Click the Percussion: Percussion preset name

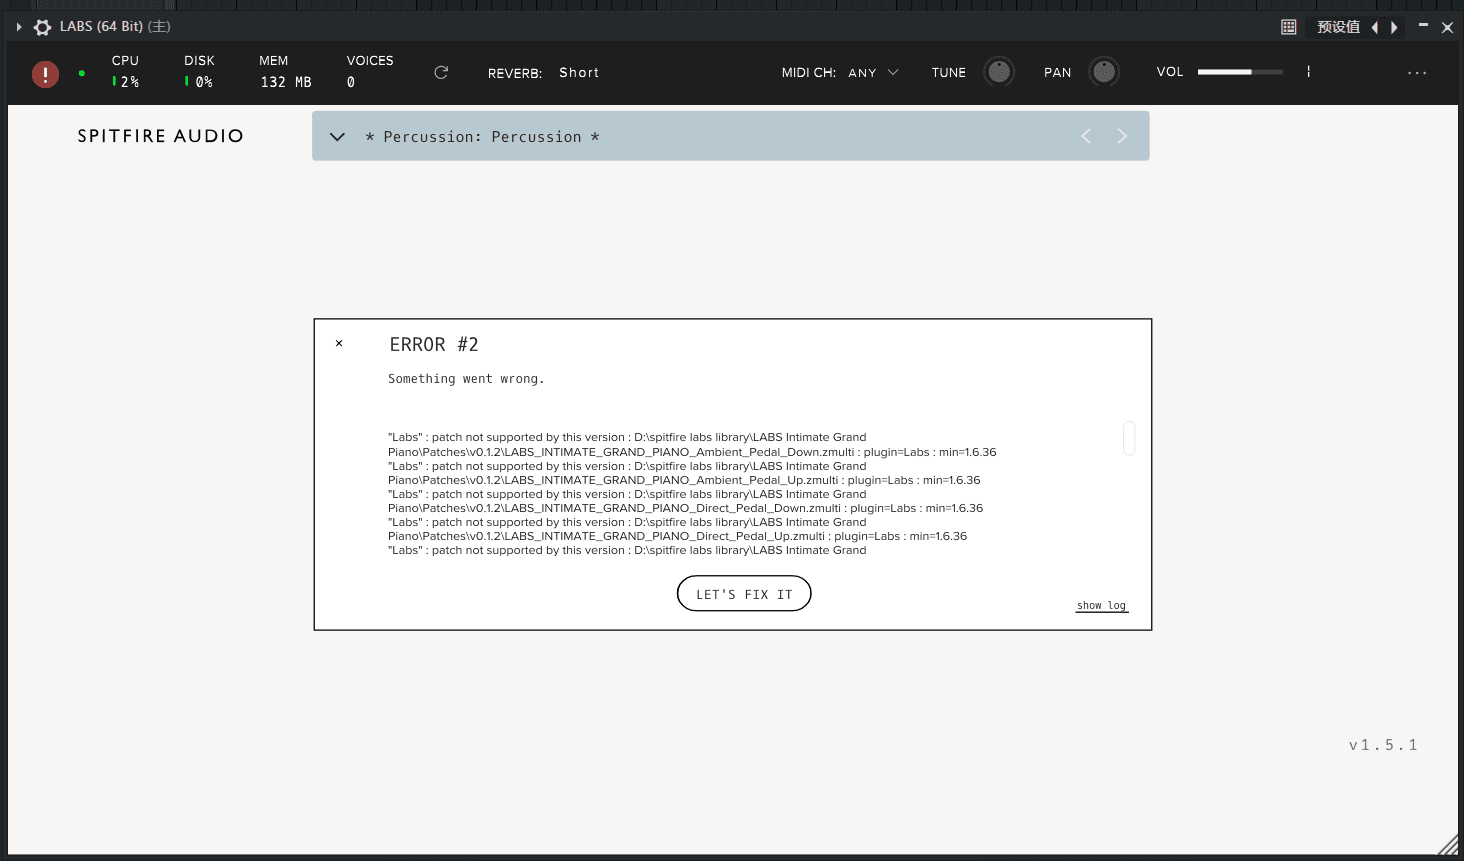(x=482, y=137)
